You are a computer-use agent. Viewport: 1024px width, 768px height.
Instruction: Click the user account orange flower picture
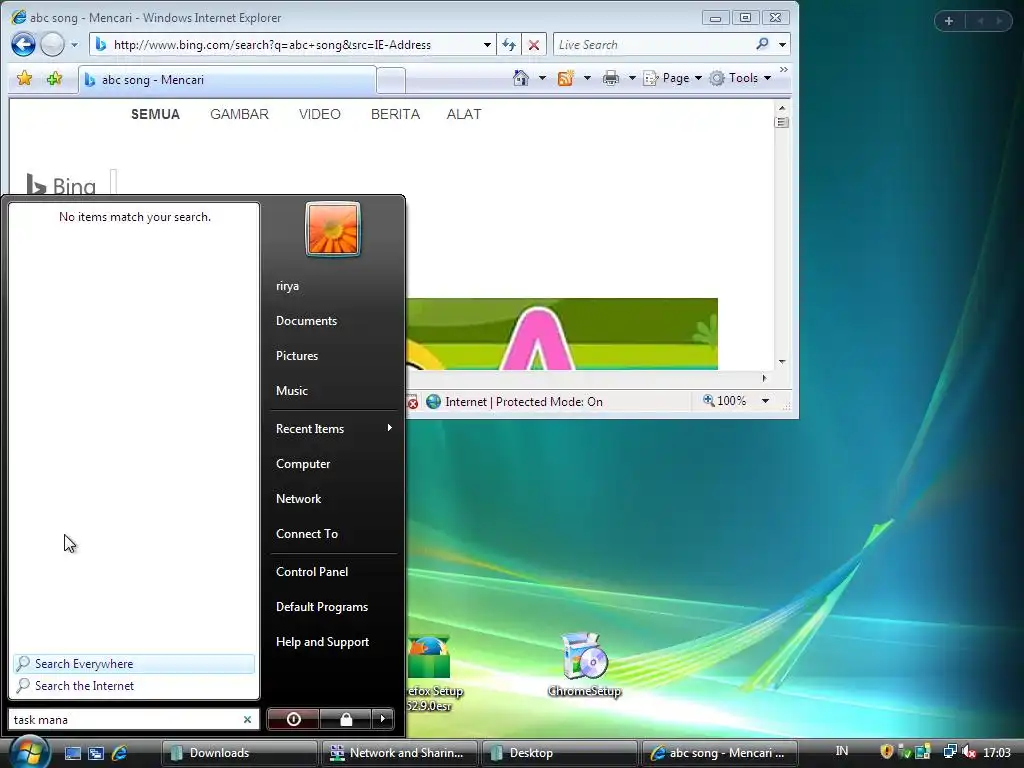[333, 229]
